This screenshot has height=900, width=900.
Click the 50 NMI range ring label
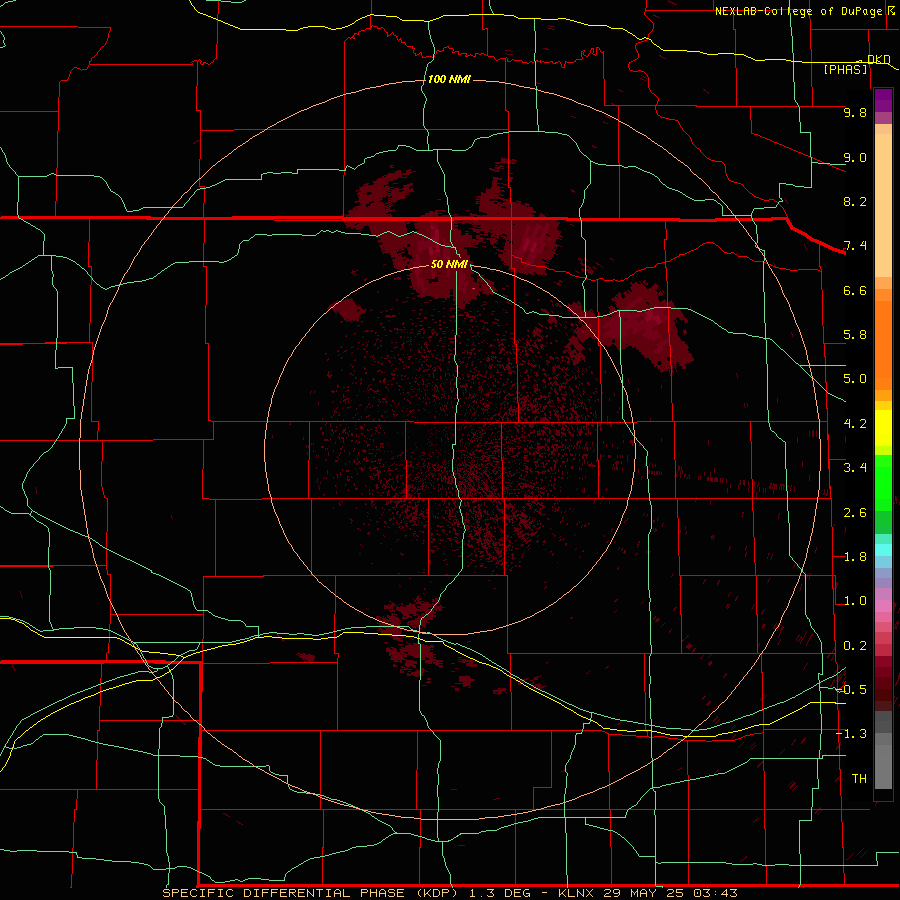(x=449, y=264)
